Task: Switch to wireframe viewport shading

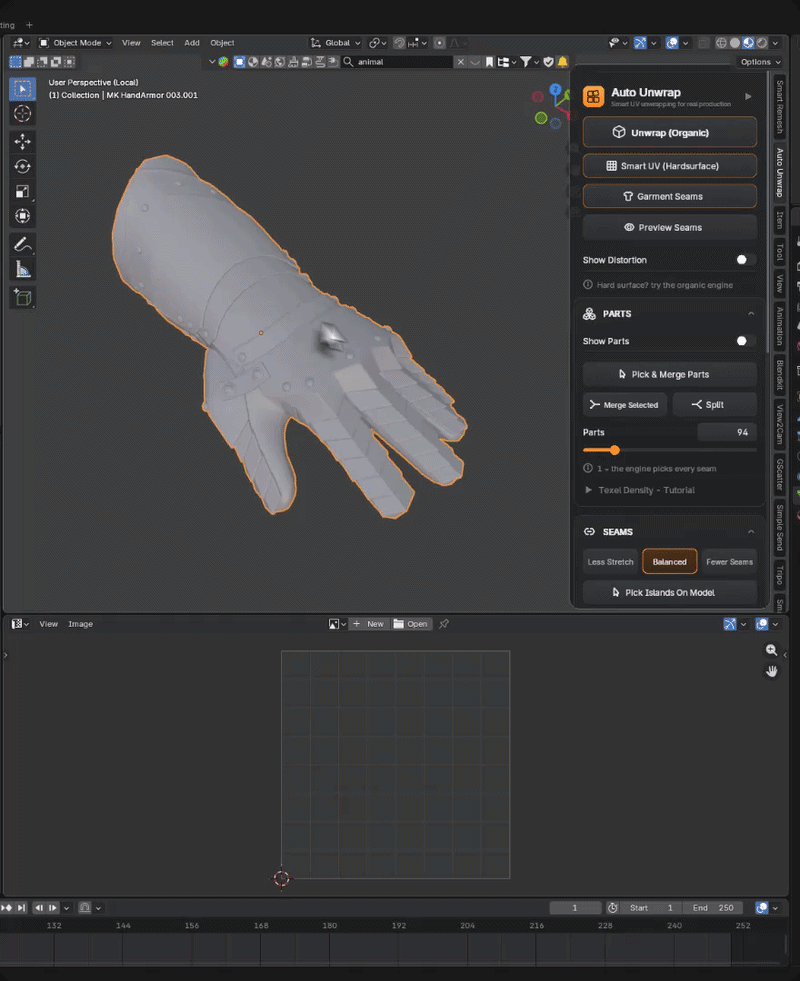Action: pos(721,43)
